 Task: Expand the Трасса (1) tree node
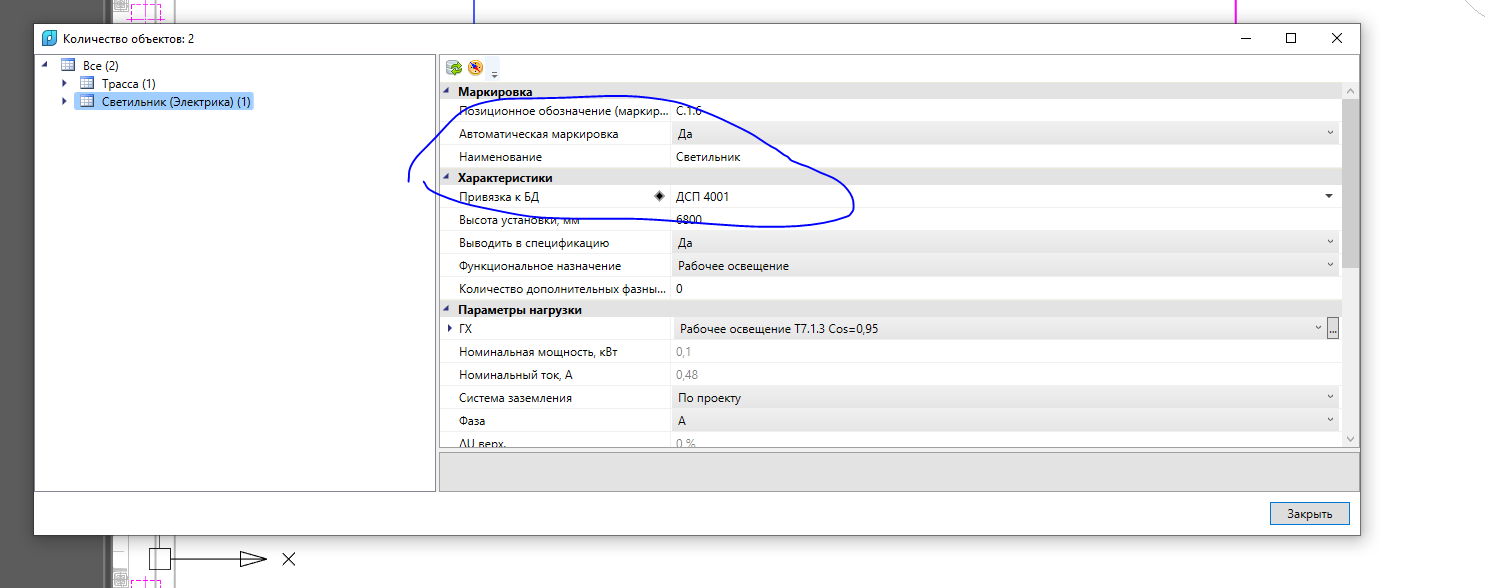click(64, 83)
